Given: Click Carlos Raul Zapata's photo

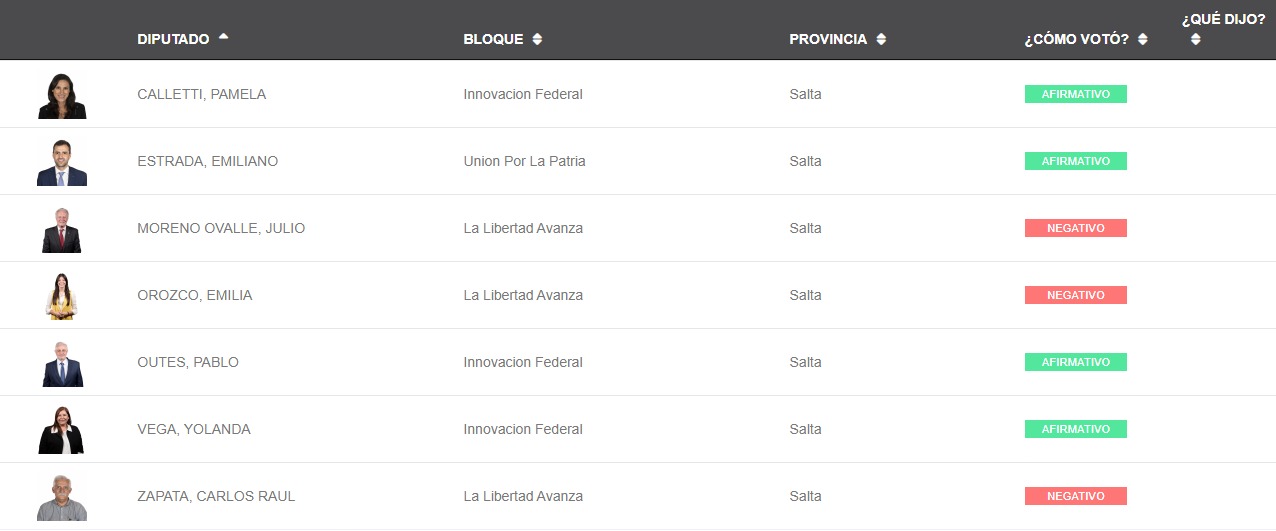Looking at the screenshot, I should [62, 498].
